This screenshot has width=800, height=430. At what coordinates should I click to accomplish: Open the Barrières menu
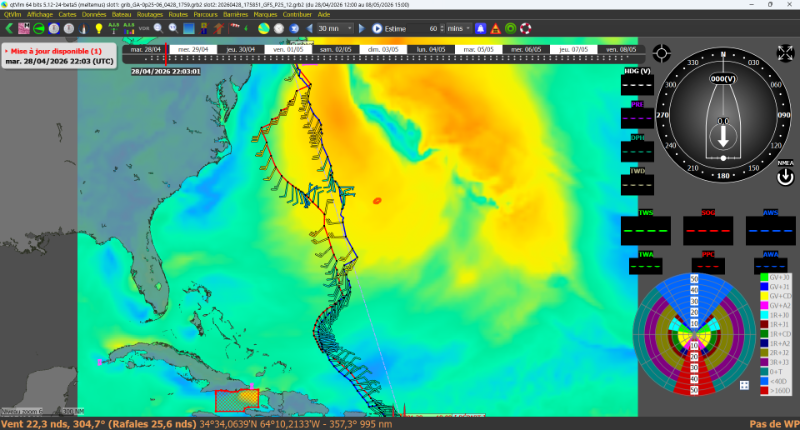(x=237, y=15)
